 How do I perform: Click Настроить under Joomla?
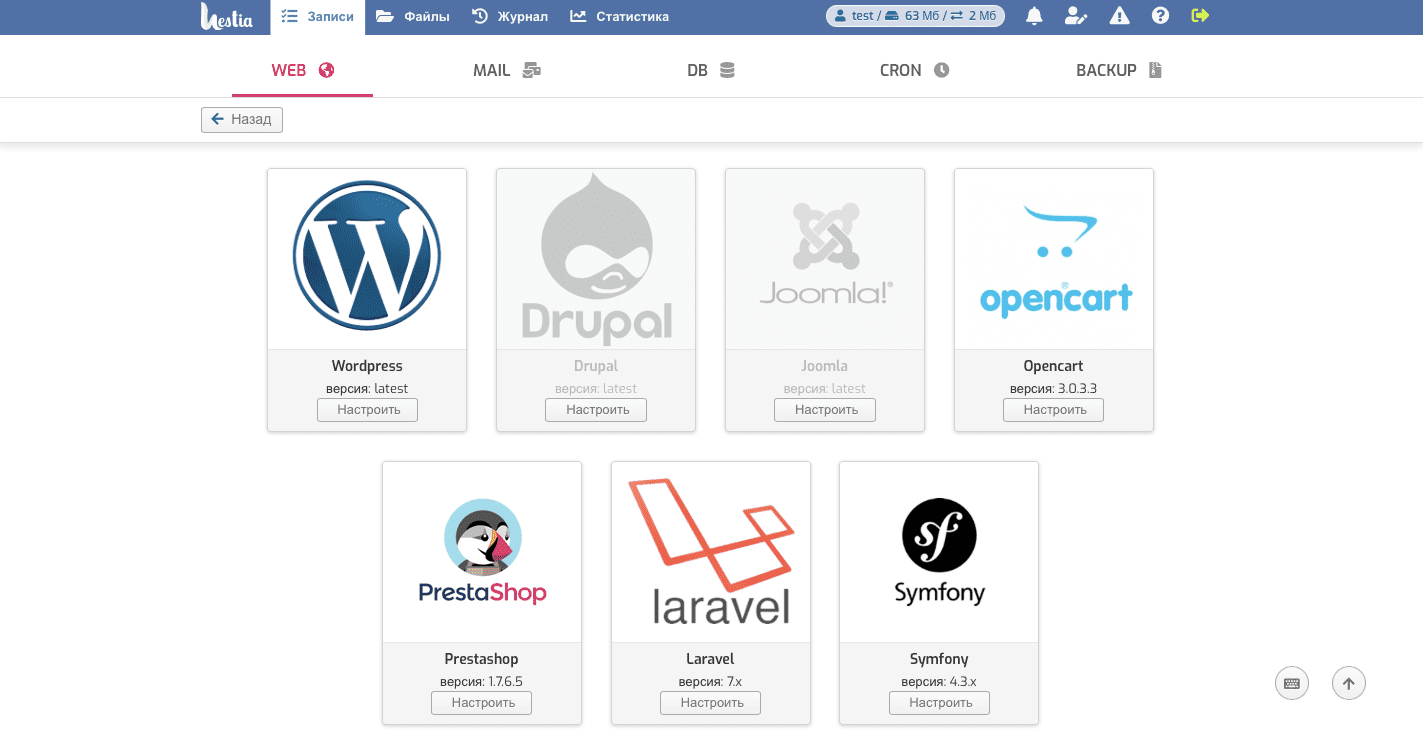(825, 410)
